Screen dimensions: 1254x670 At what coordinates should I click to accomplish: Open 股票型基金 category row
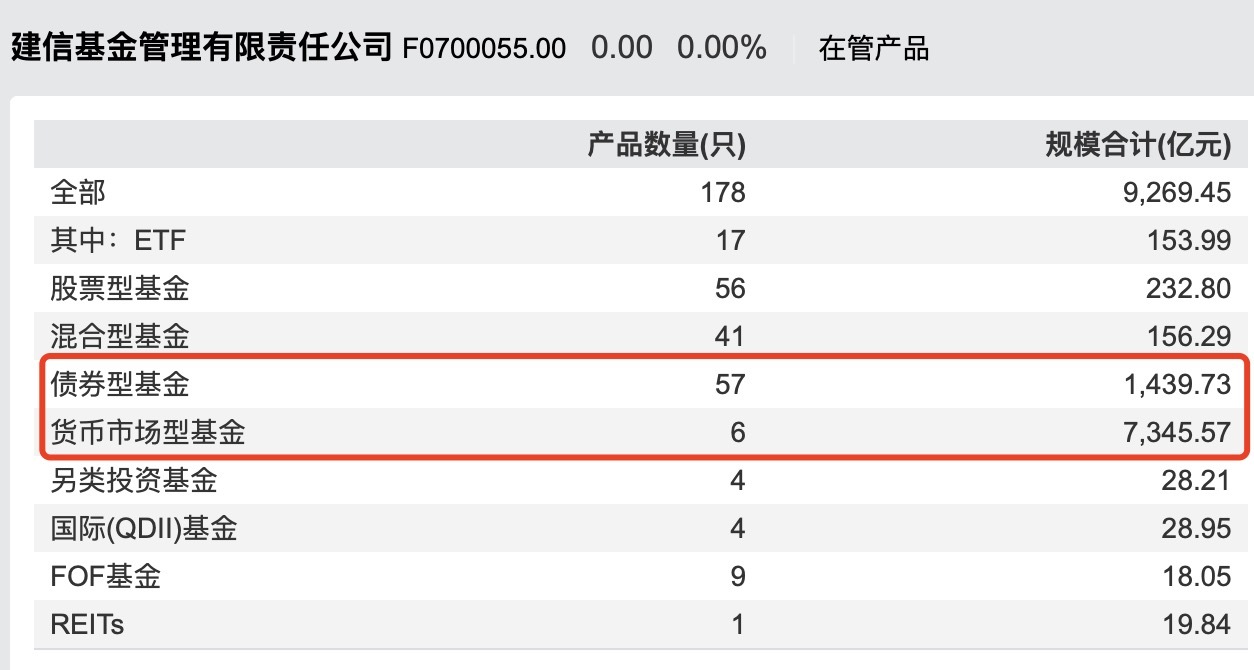tap(640, 288)
